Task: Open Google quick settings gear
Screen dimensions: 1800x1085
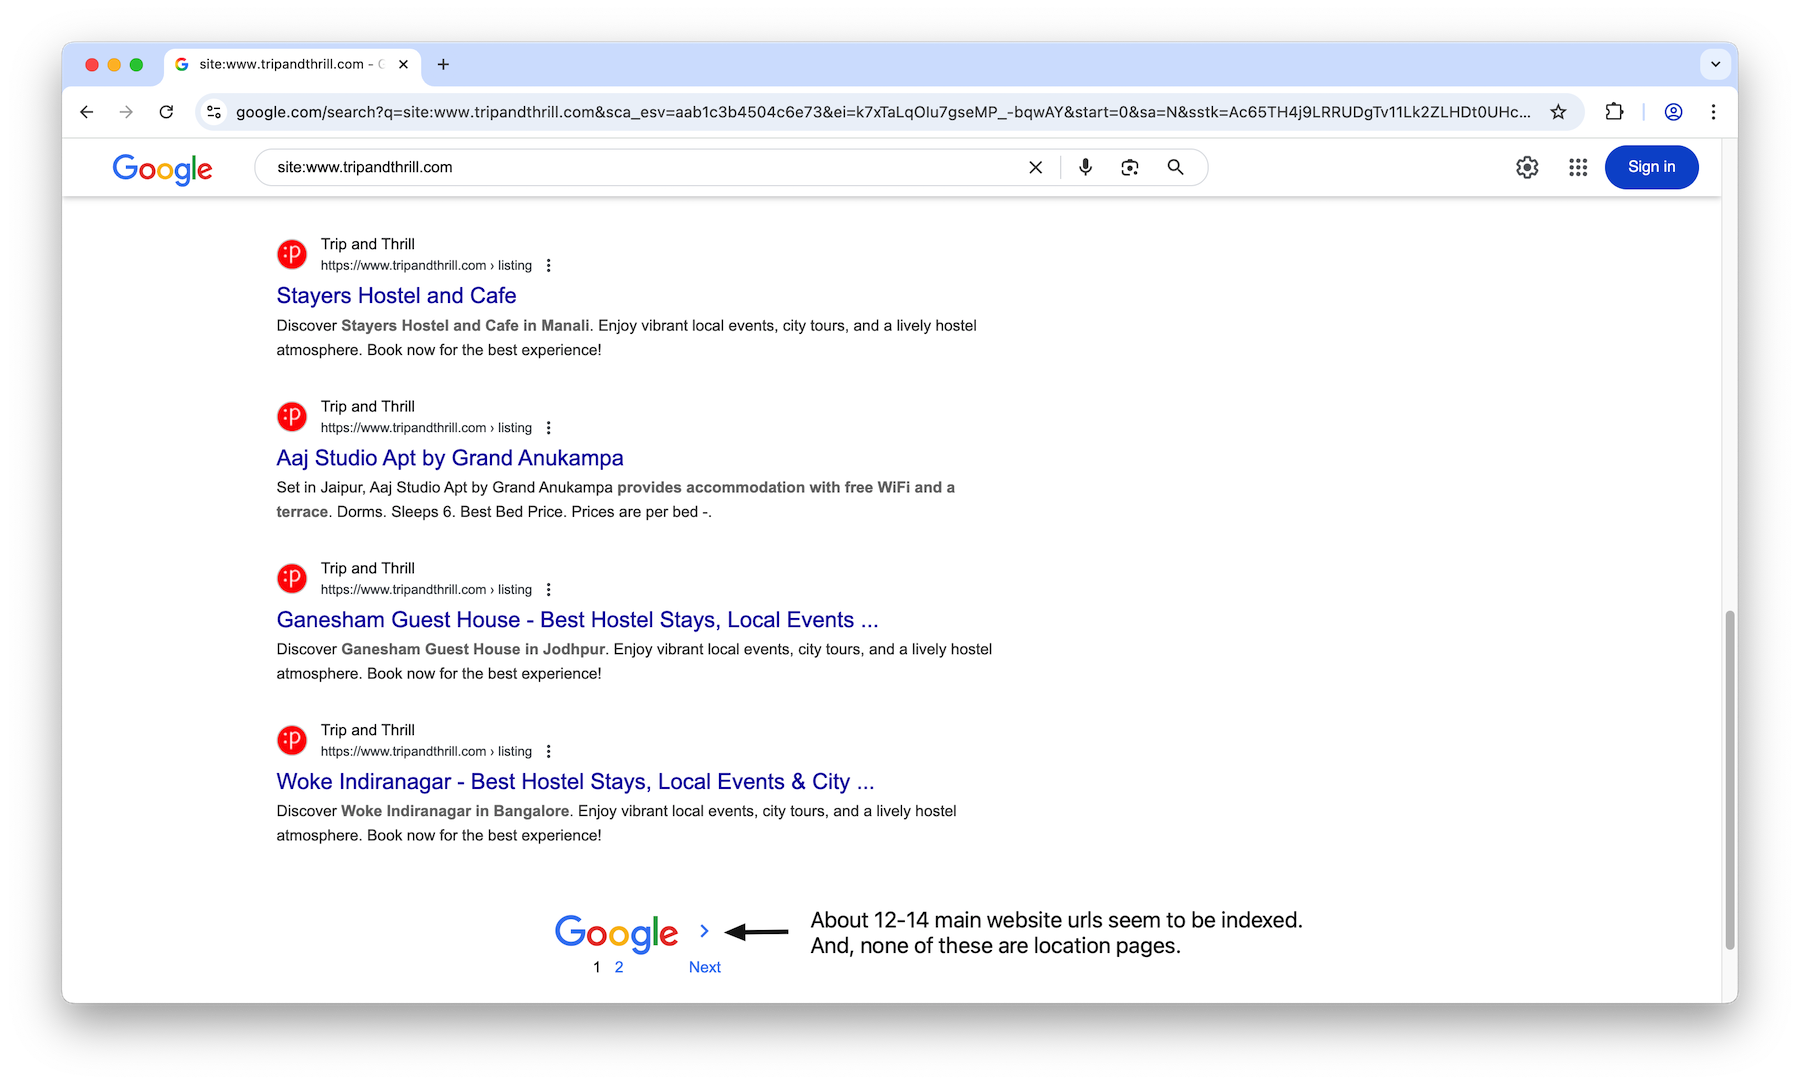Action: 1527,167
